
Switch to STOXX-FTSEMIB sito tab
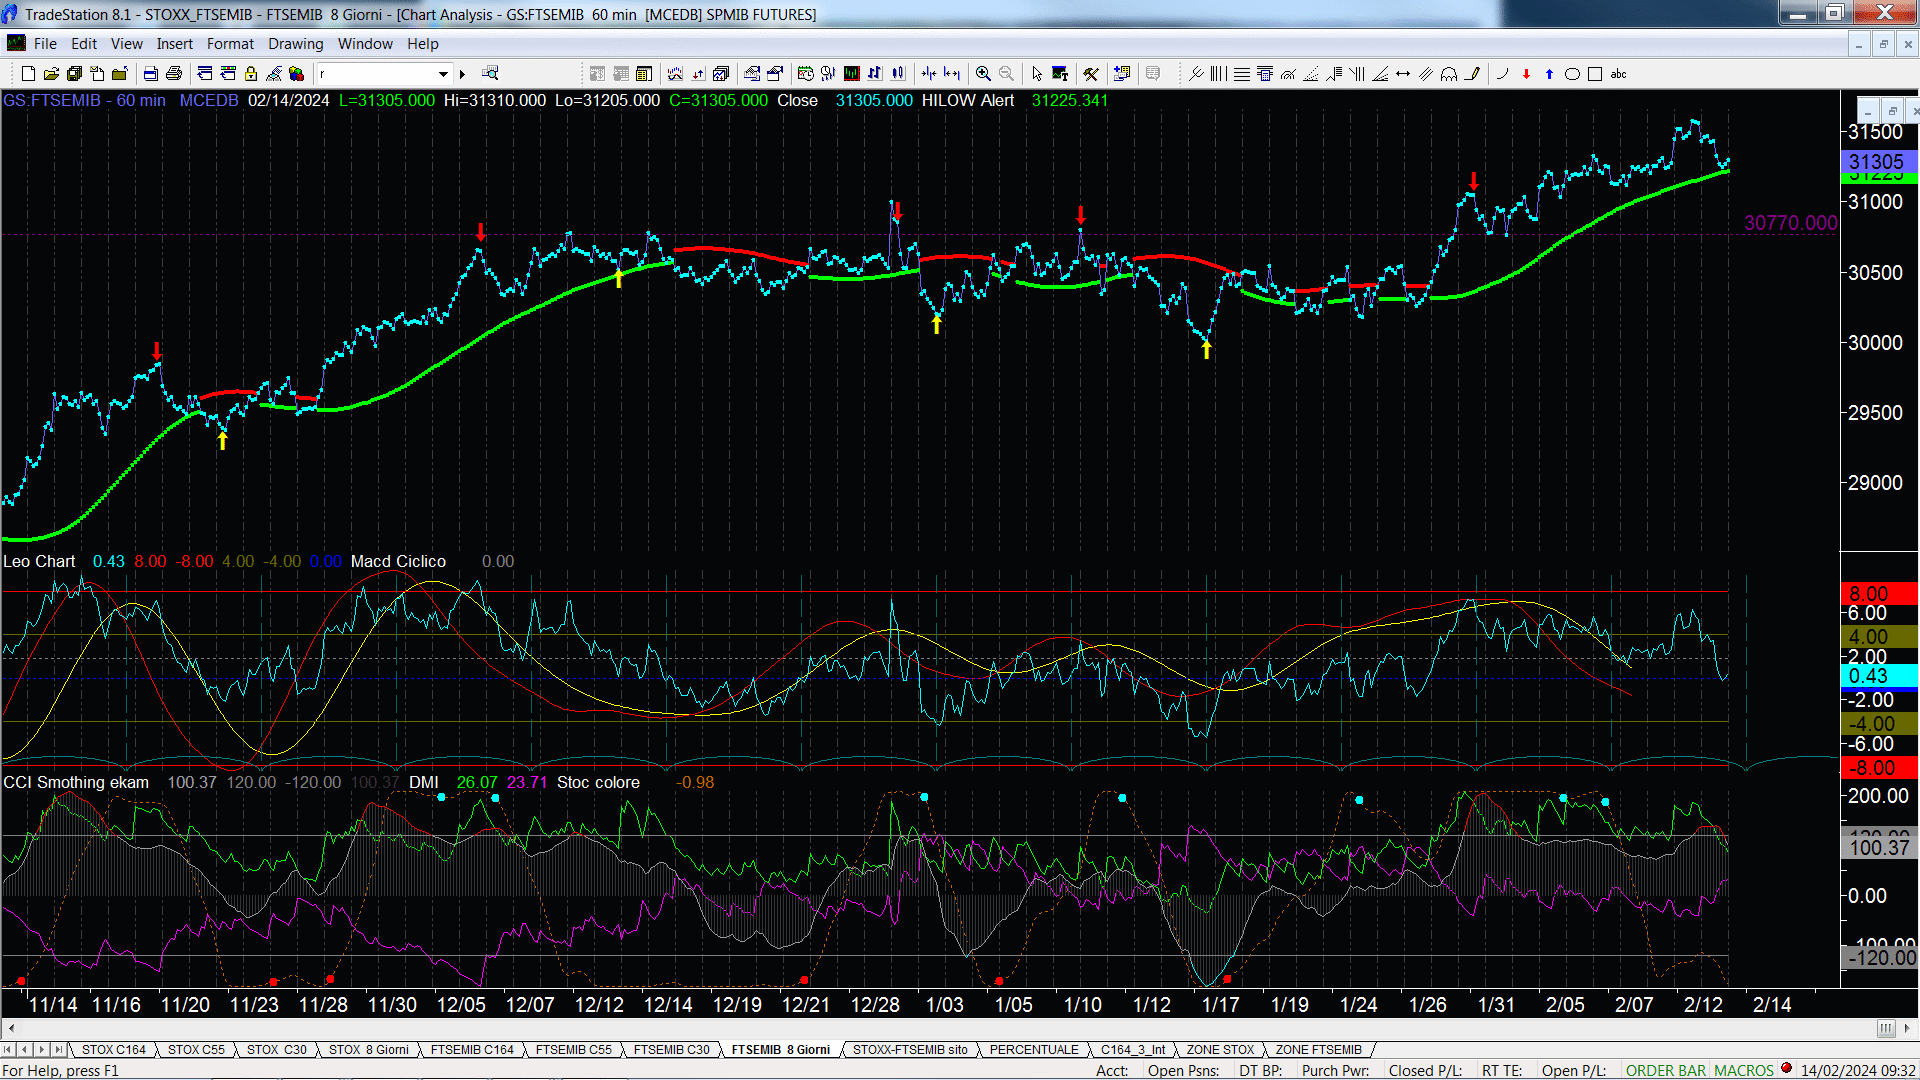tap(910, 1050)
